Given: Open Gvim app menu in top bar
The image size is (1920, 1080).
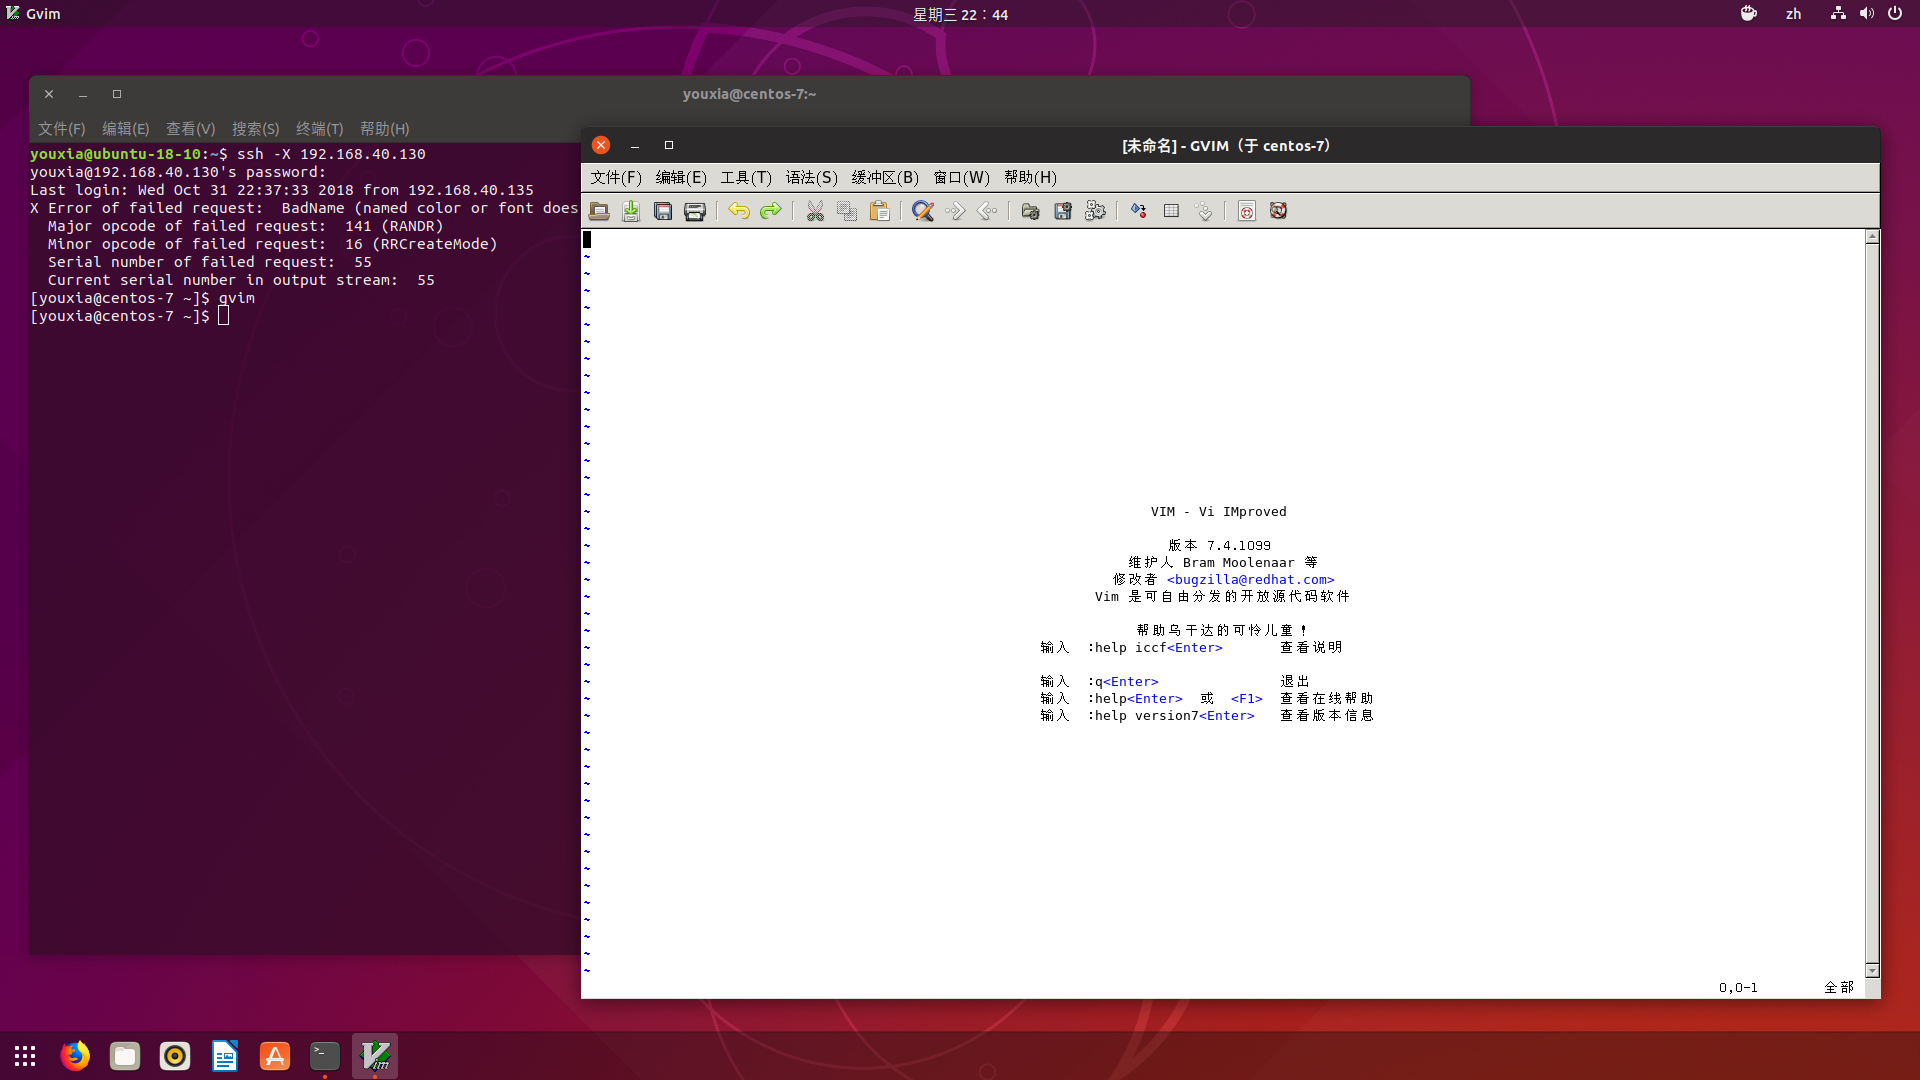Looking at the screenshot, I should [34, 14].
